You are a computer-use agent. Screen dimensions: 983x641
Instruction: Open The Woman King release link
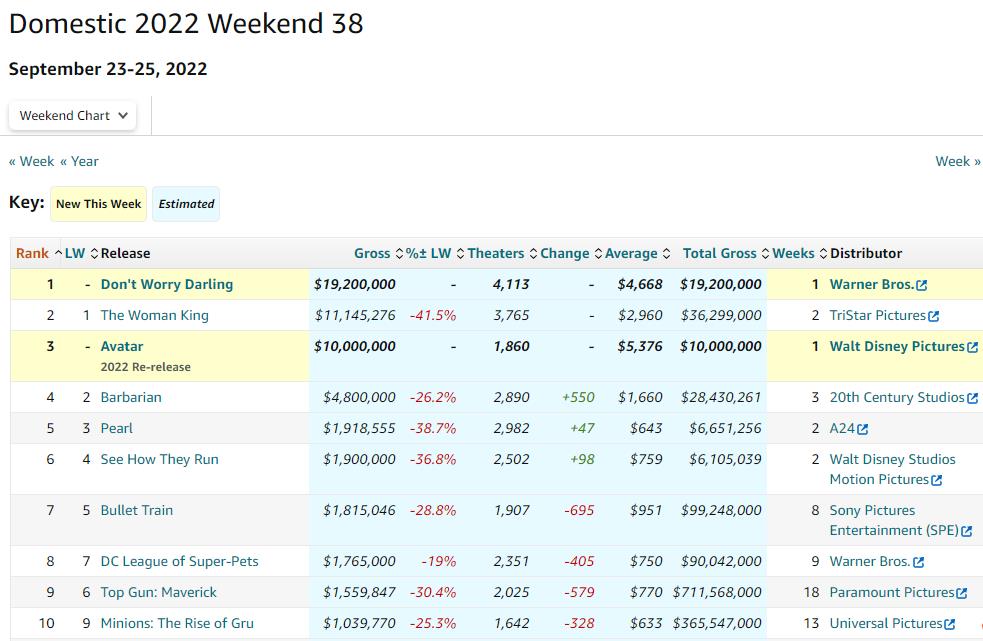(154, 315)
